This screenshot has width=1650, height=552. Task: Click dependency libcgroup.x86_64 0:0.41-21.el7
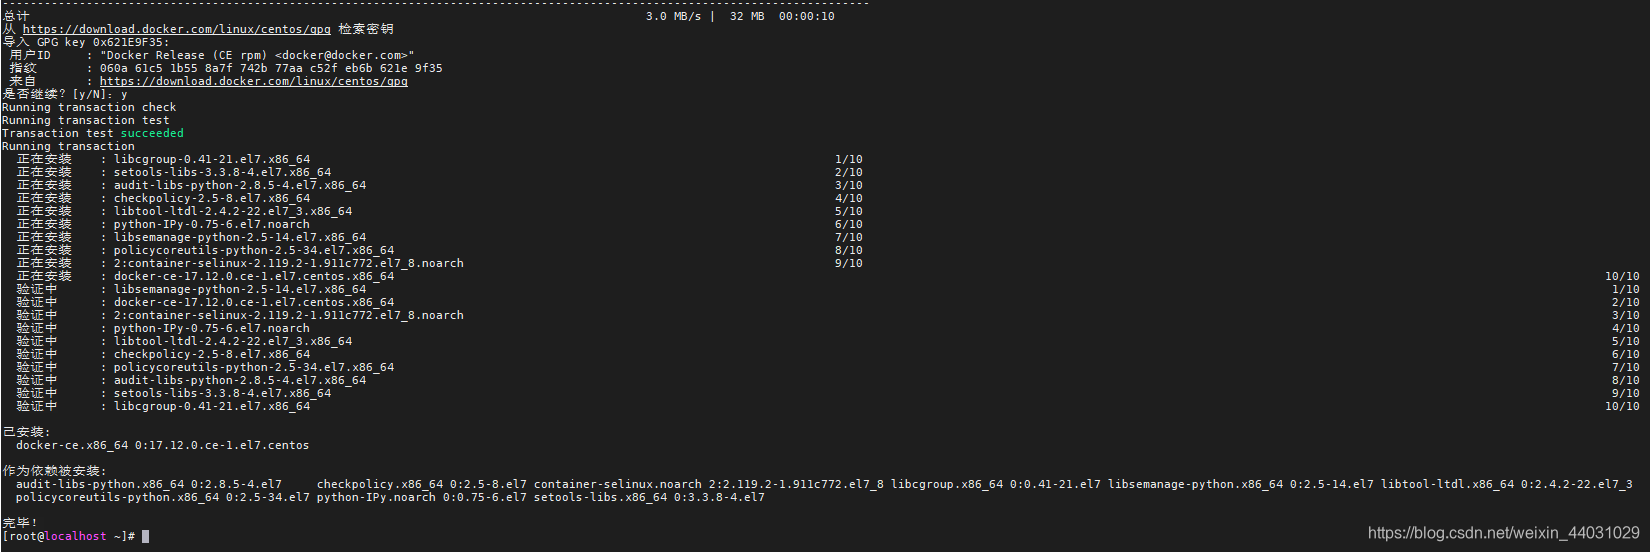[x=996, y=484]
